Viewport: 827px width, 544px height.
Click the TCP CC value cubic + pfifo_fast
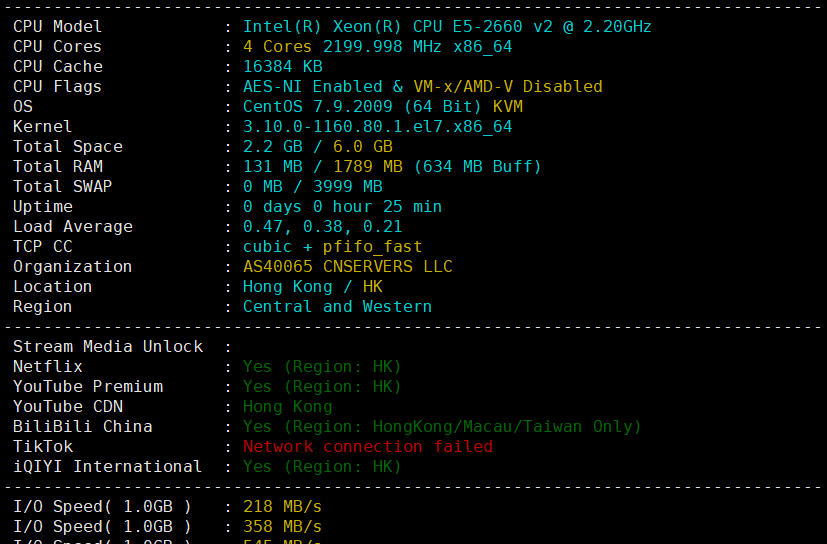click(x=332, y=247)
